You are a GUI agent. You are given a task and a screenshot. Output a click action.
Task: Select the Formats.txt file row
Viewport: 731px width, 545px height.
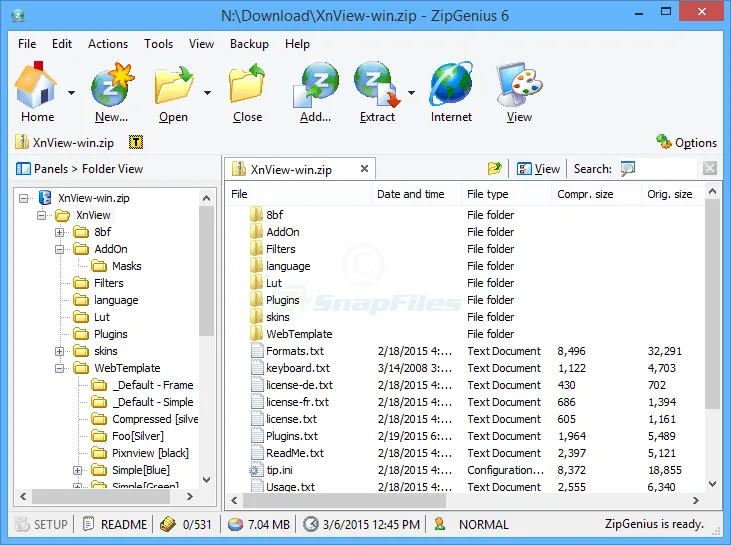(x=465, y=351)
